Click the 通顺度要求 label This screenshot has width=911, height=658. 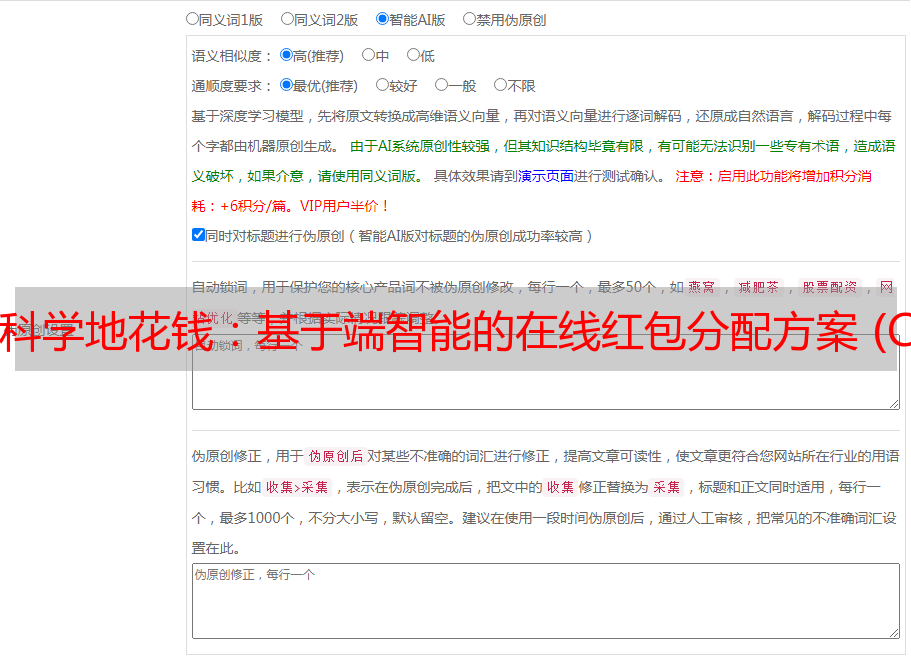(x=231, y=86)
